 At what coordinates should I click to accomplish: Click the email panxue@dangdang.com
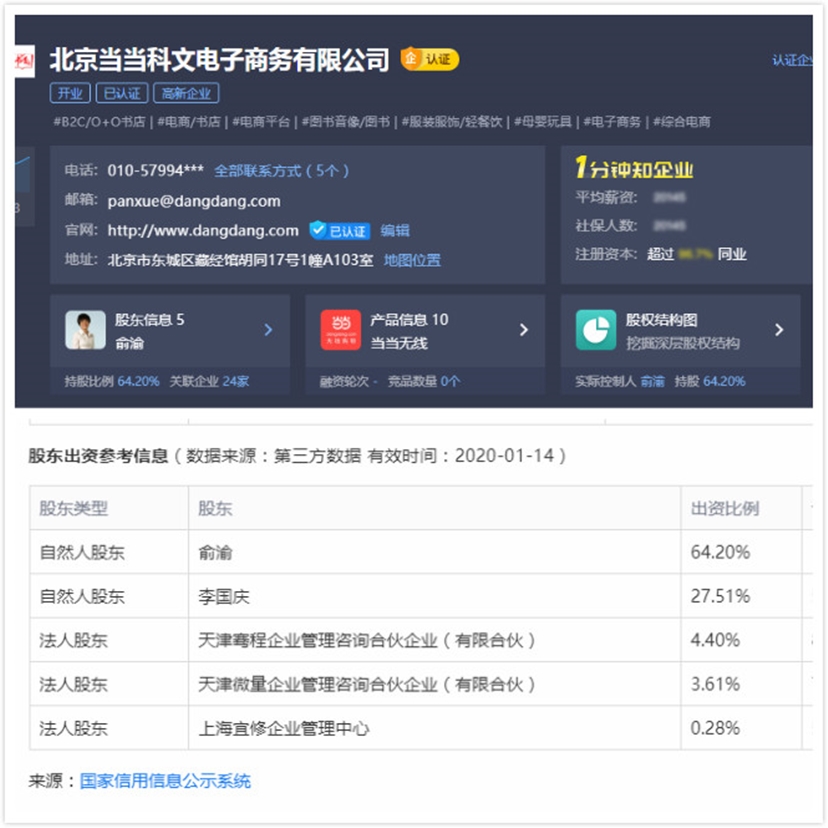(194, 201)
